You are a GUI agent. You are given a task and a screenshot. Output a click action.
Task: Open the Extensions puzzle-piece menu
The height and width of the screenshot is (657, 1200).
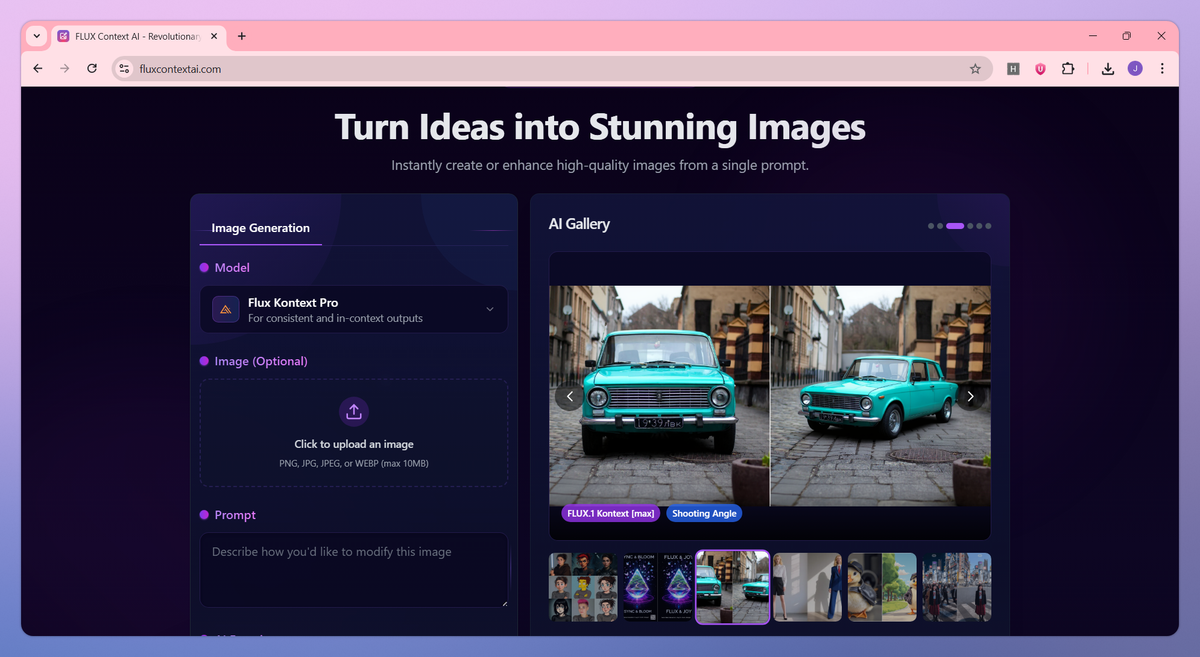click(1068, 69)
